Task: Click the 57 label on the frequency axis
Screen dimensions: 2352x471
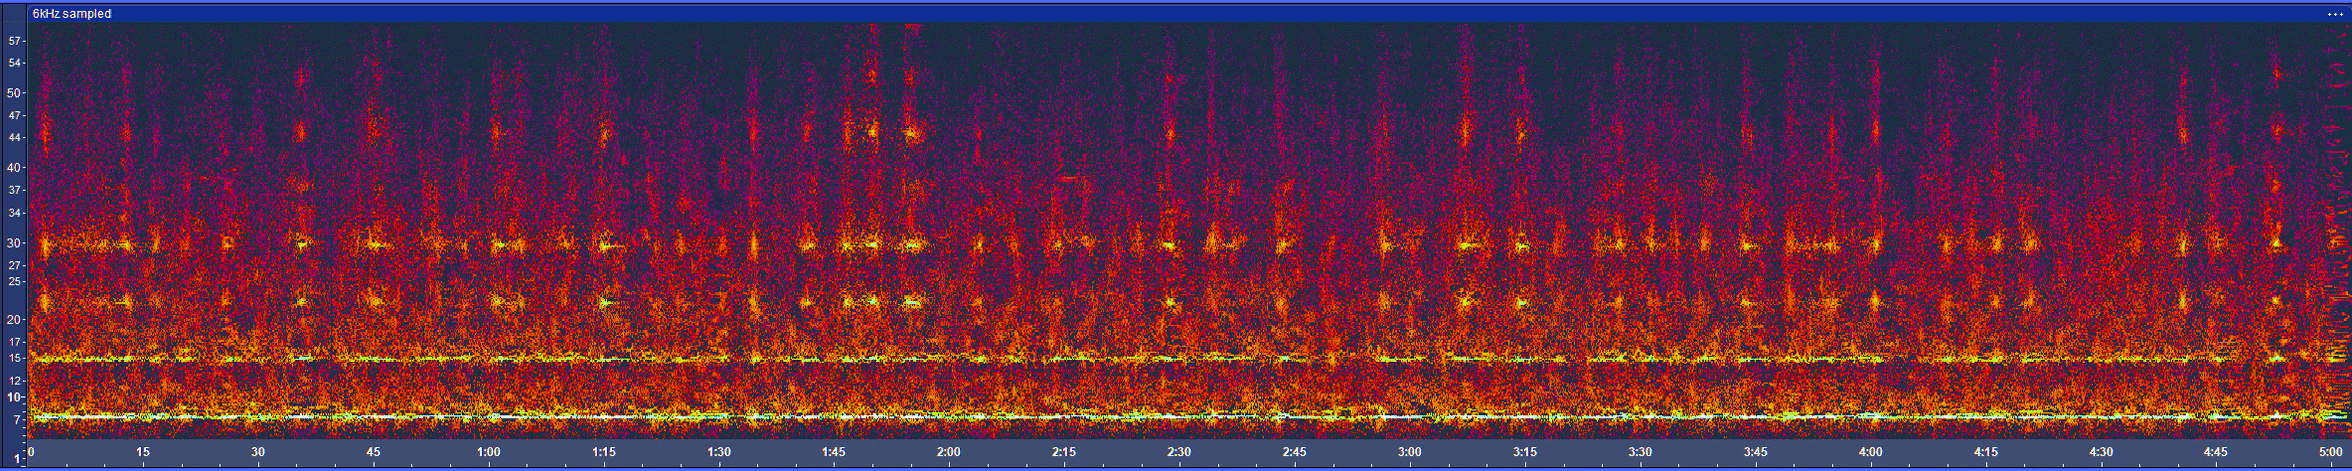Action: click(x=15, y=41)
